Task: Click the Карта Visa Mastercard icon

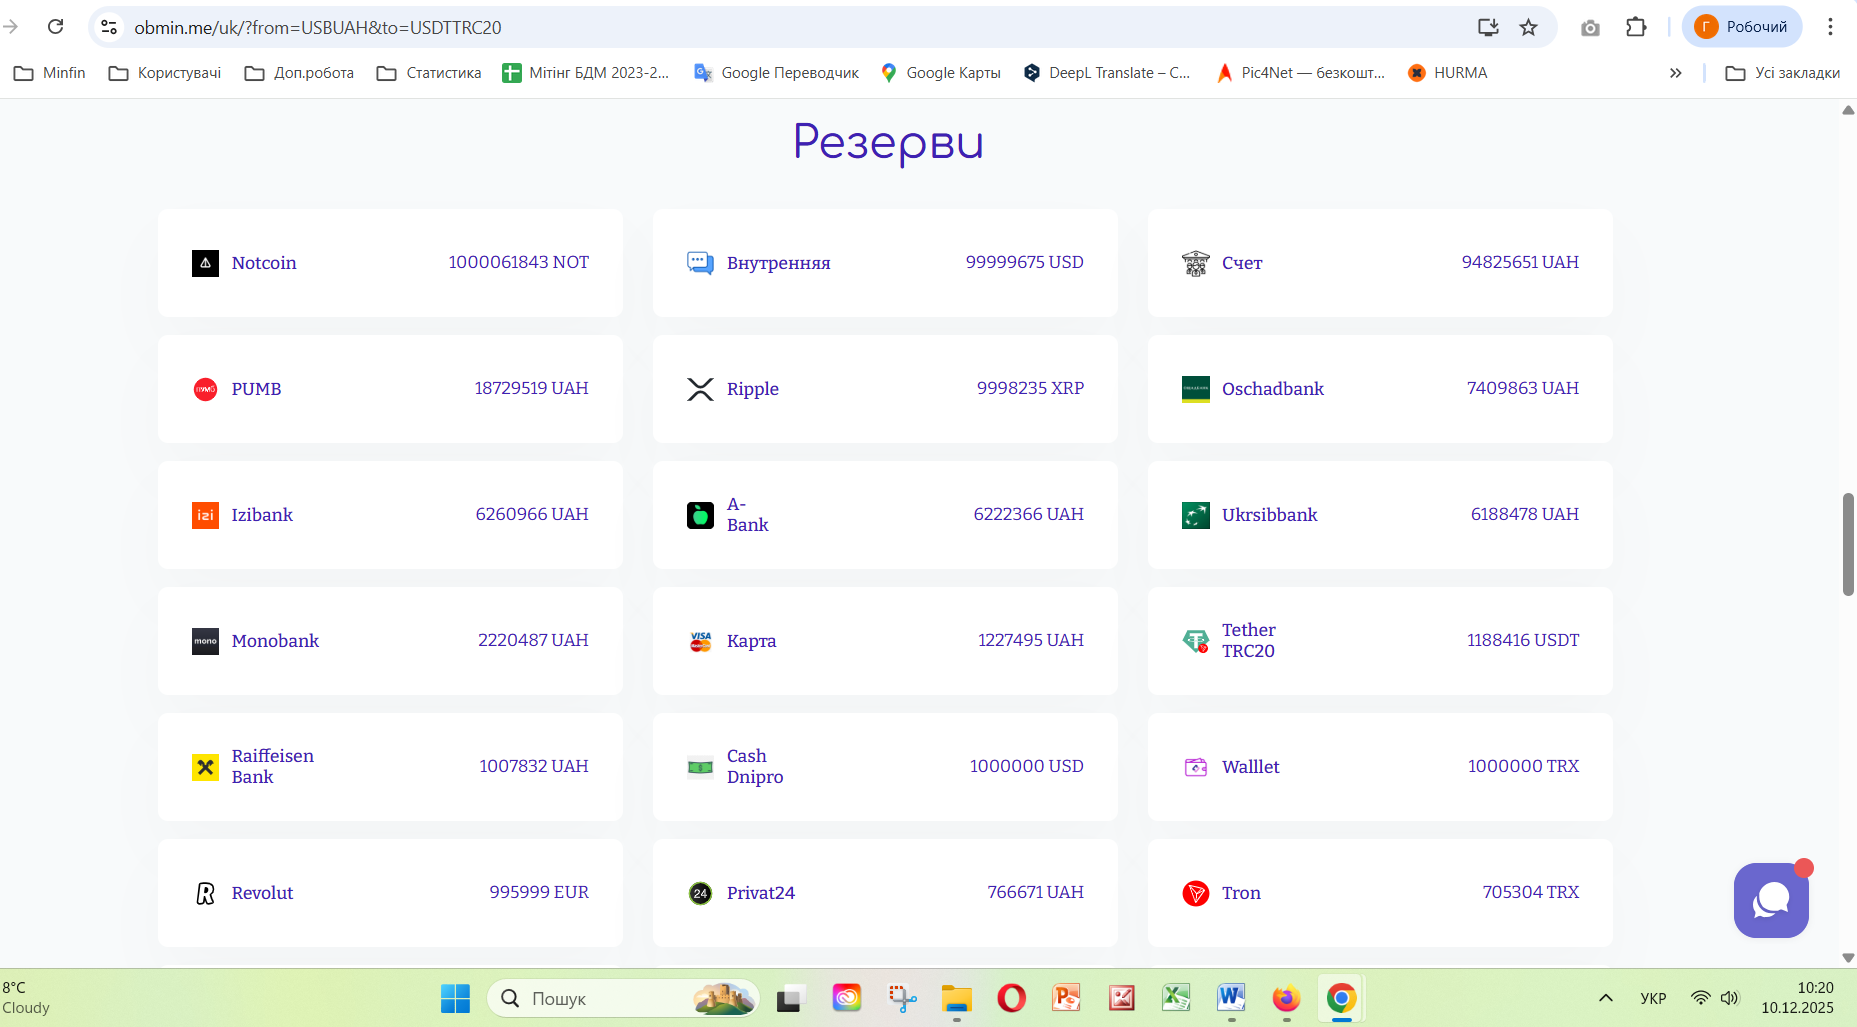Action: point(700,641)
